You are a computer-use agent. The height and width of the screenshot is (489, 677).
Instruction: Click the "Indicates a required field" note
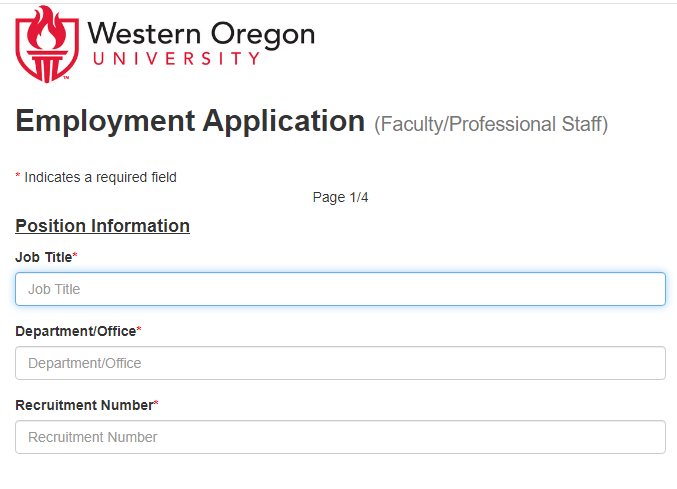100,177
